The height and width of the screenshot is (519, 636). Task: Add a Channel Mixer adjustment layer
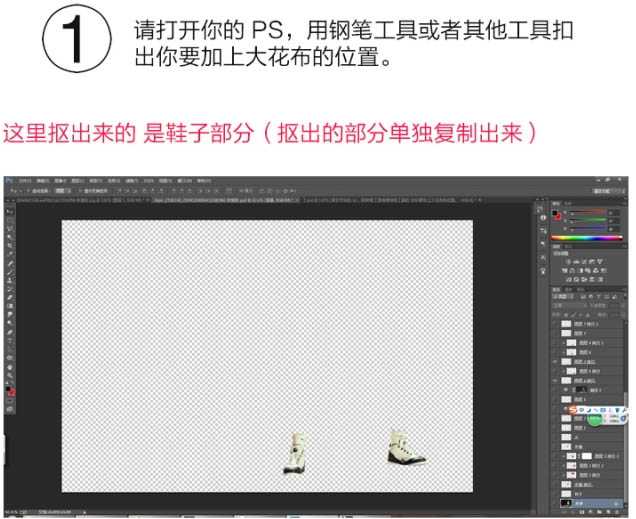point(596,270)
